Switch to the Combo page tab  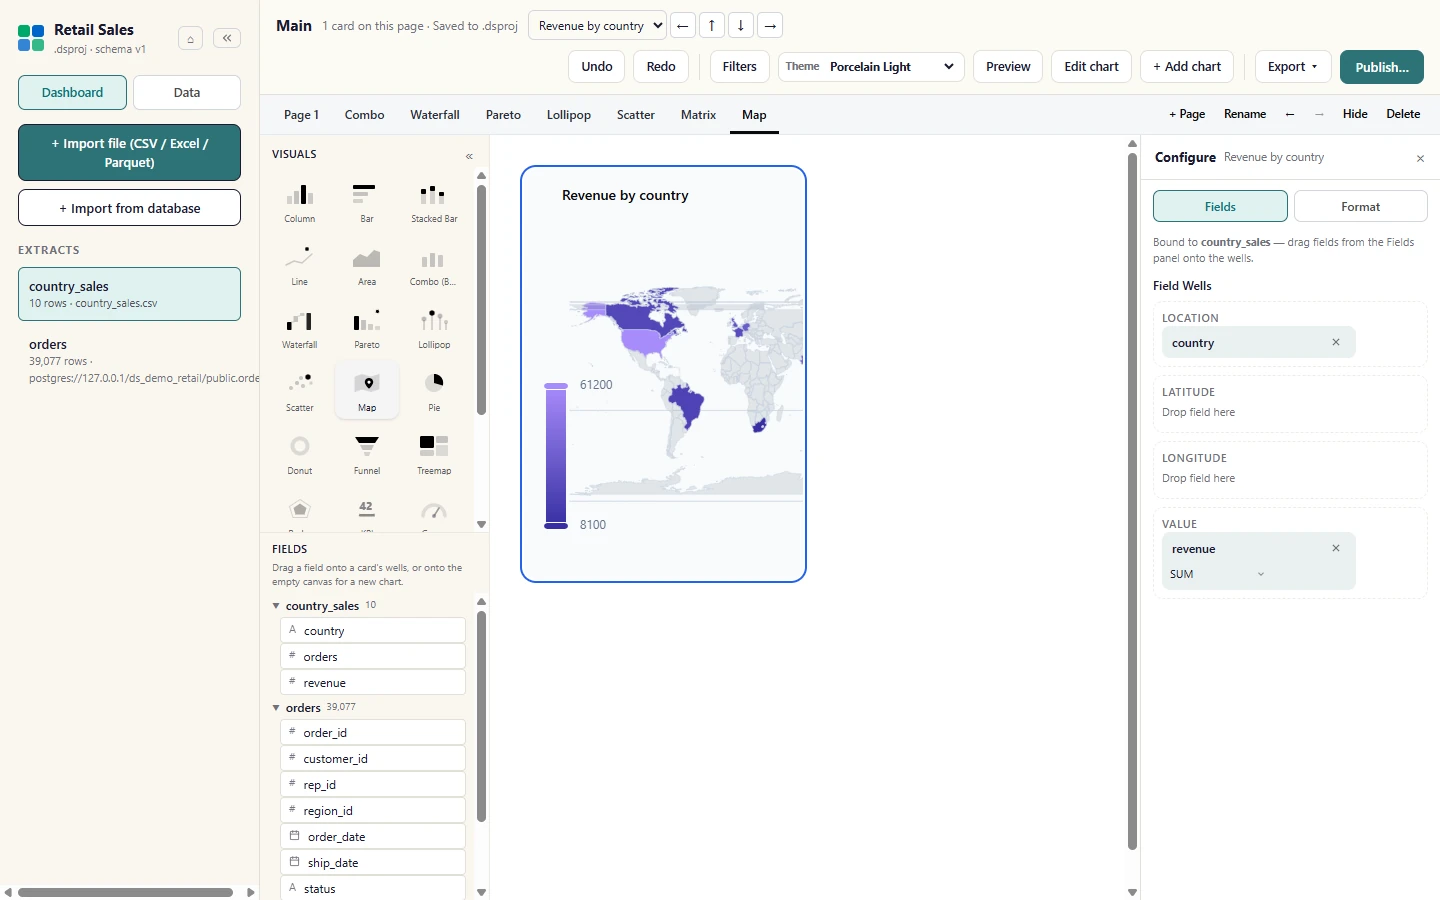pos(365,115)
